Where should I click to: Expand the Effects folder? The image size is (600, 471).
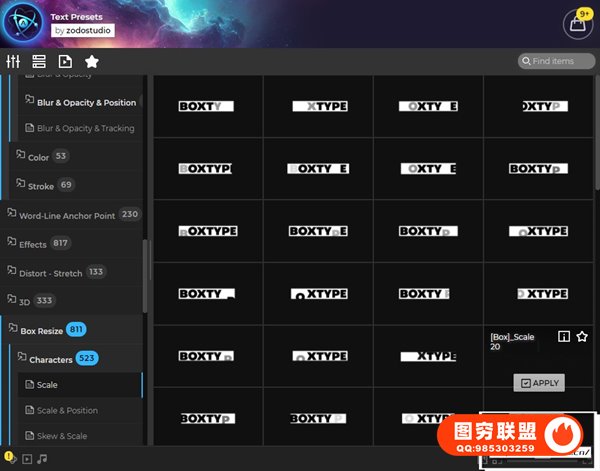coord(32,244)
